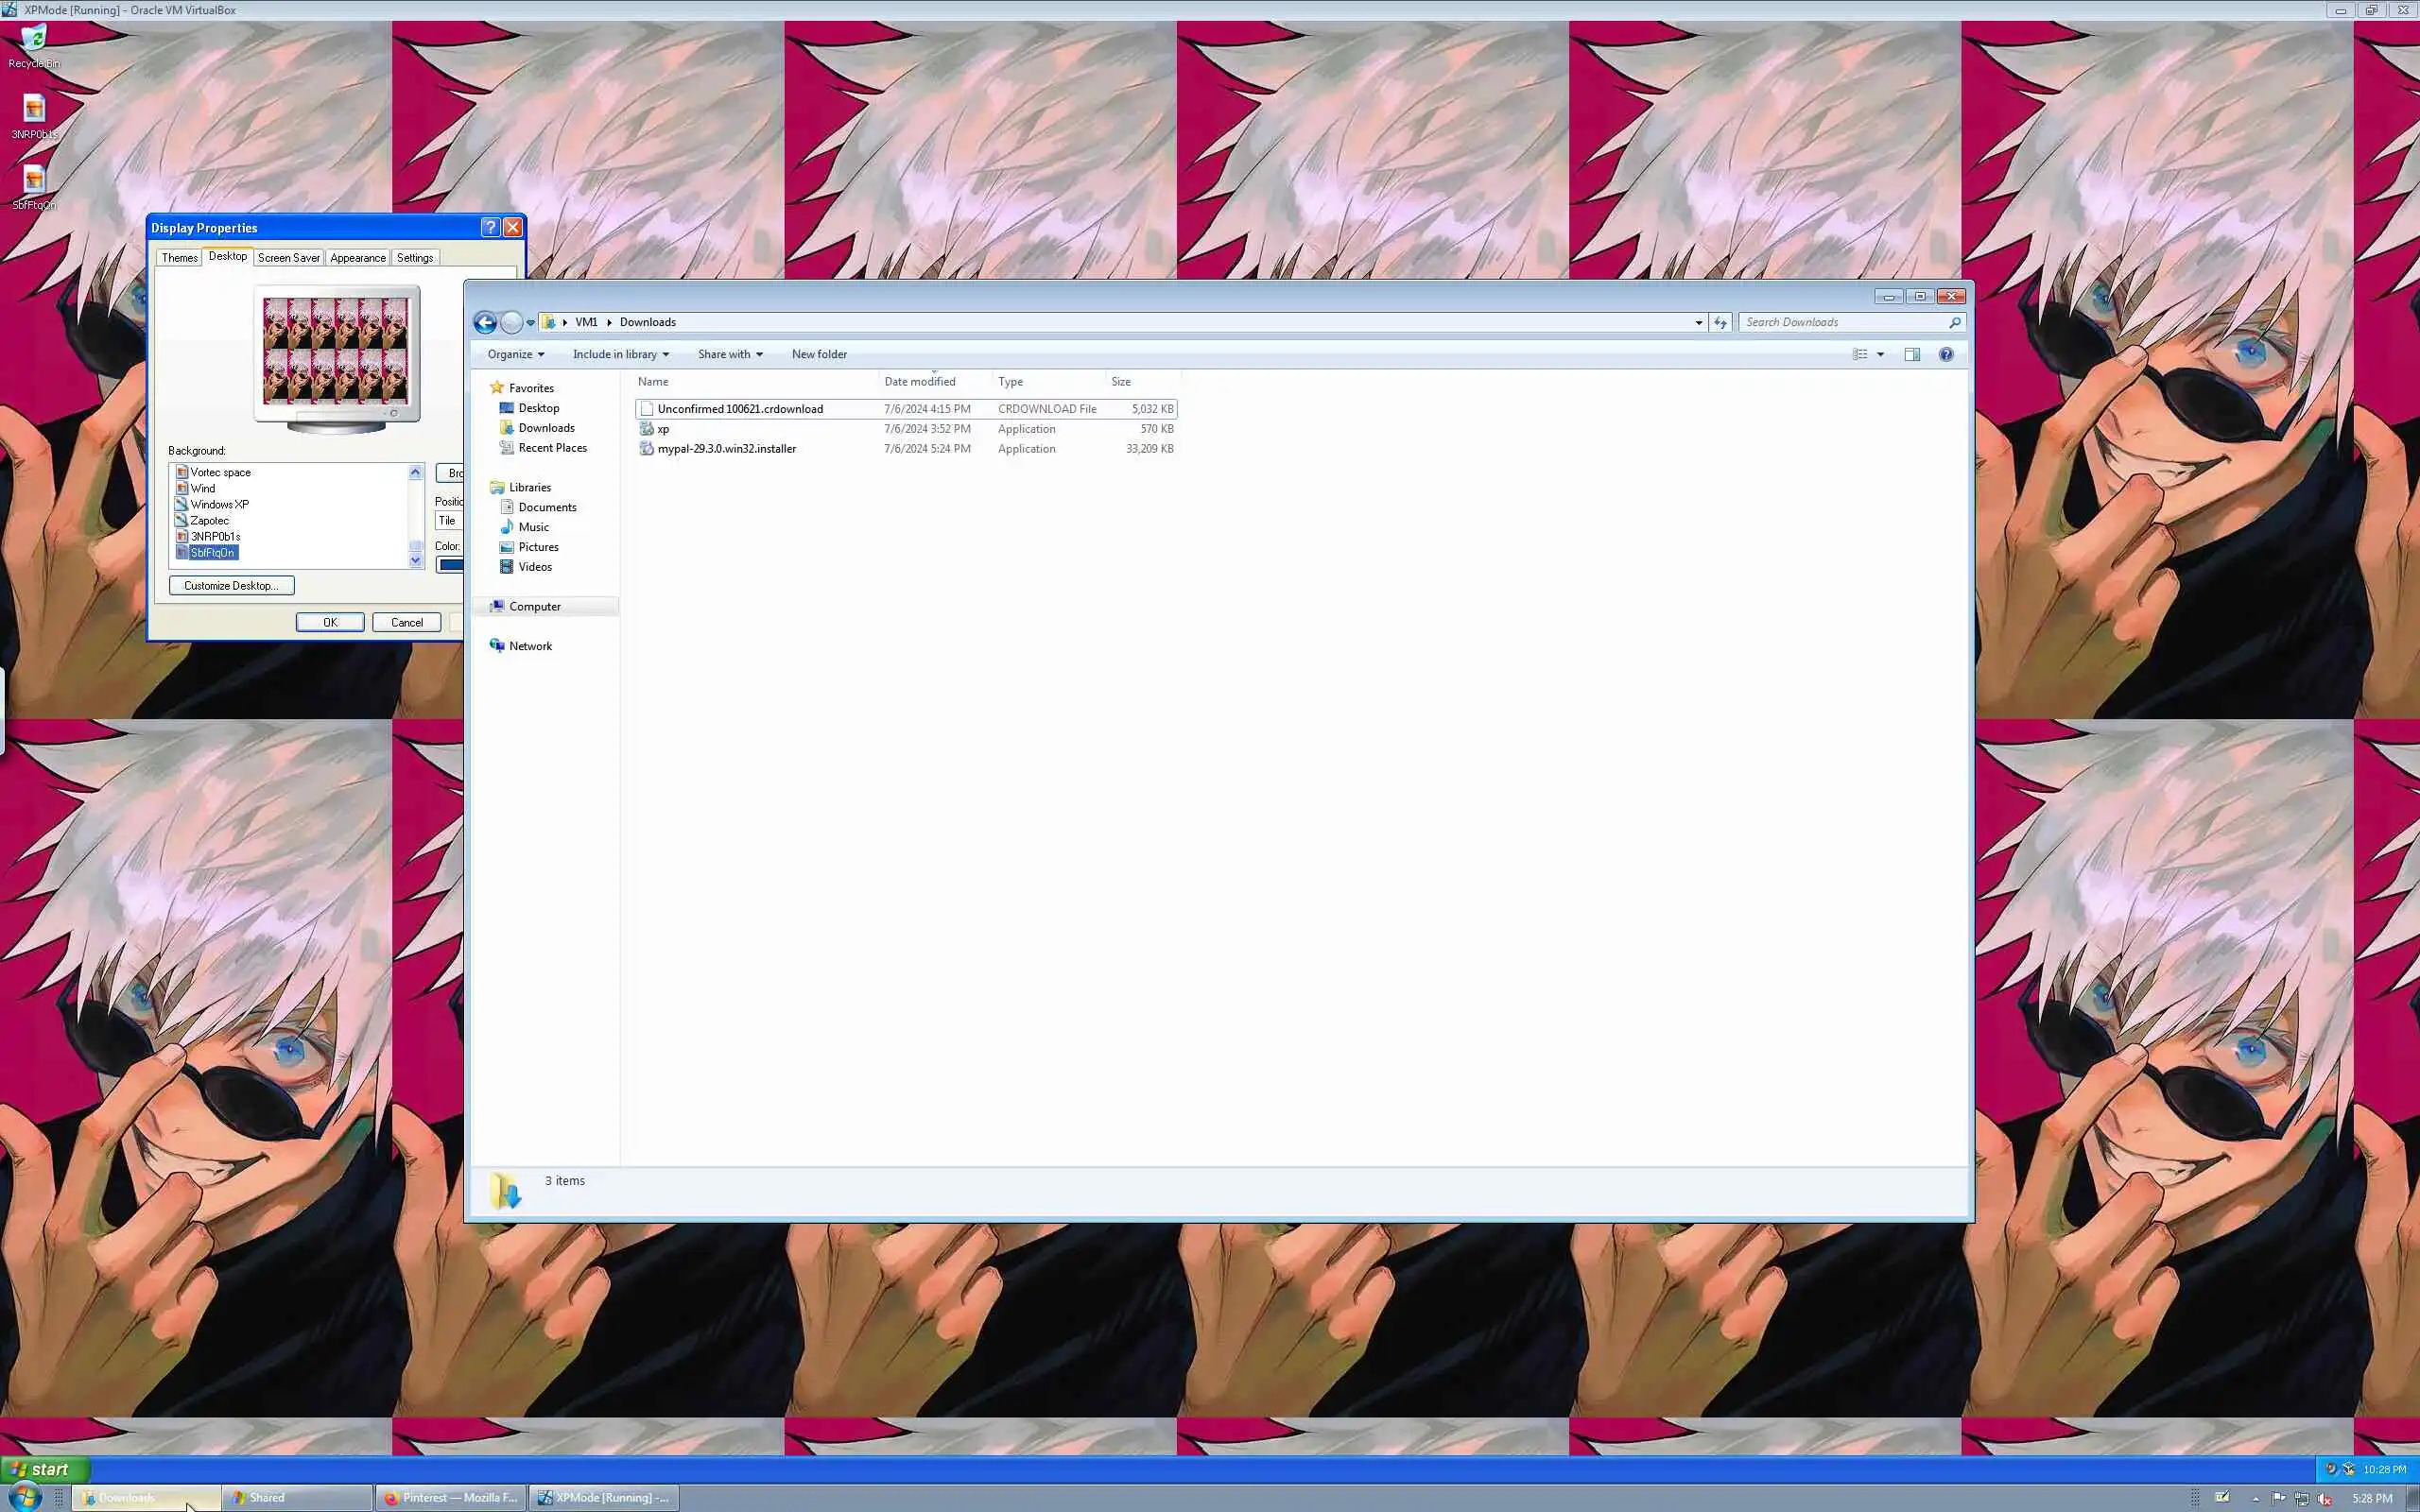
Task: Expand the Include in library menu
Action: [x=620, y=354]
